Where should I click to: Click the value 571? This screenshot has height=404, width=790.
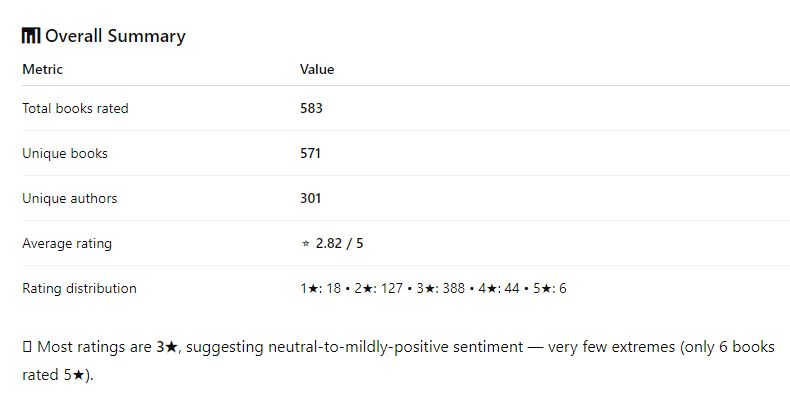(311, 153)
